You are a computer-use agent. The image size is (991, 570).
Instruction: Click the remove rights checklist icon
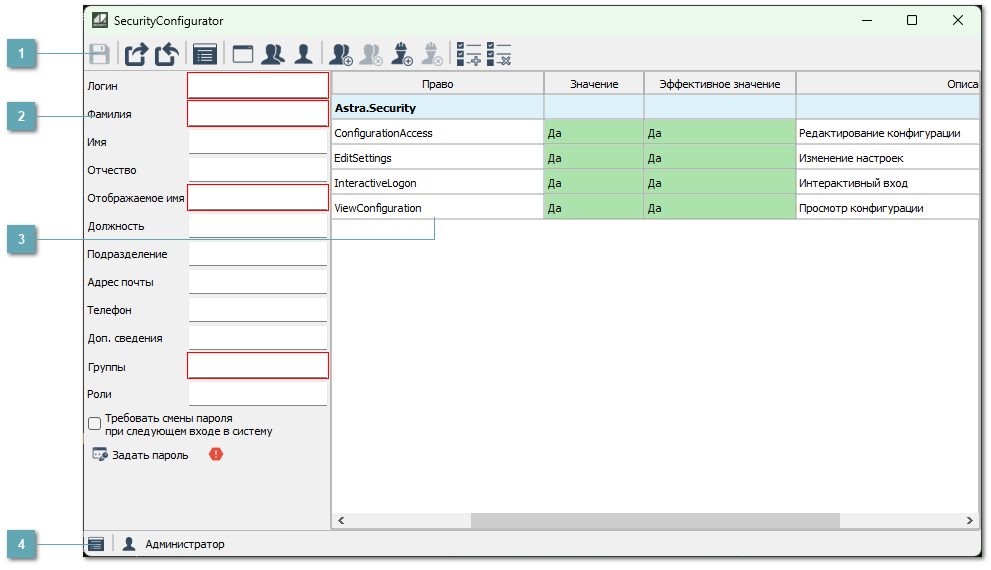[x=499, y=54]
